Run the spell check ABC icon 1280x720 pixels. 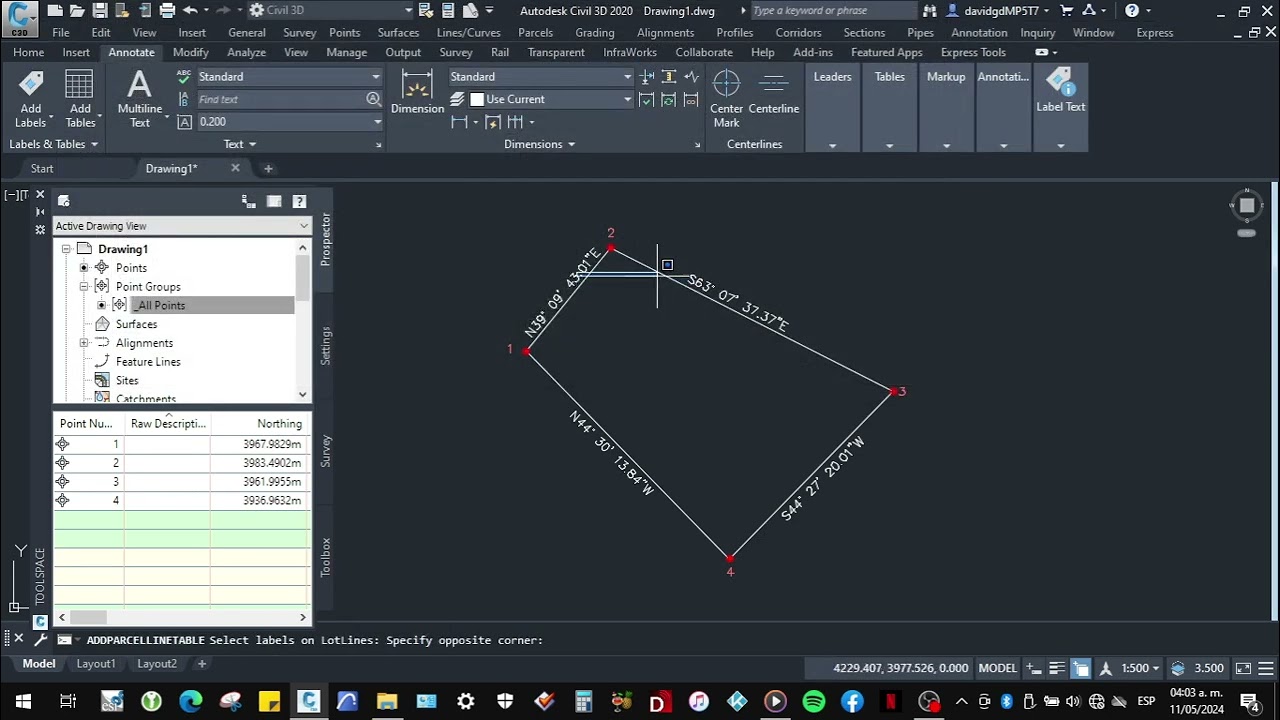tap(184, 77)
